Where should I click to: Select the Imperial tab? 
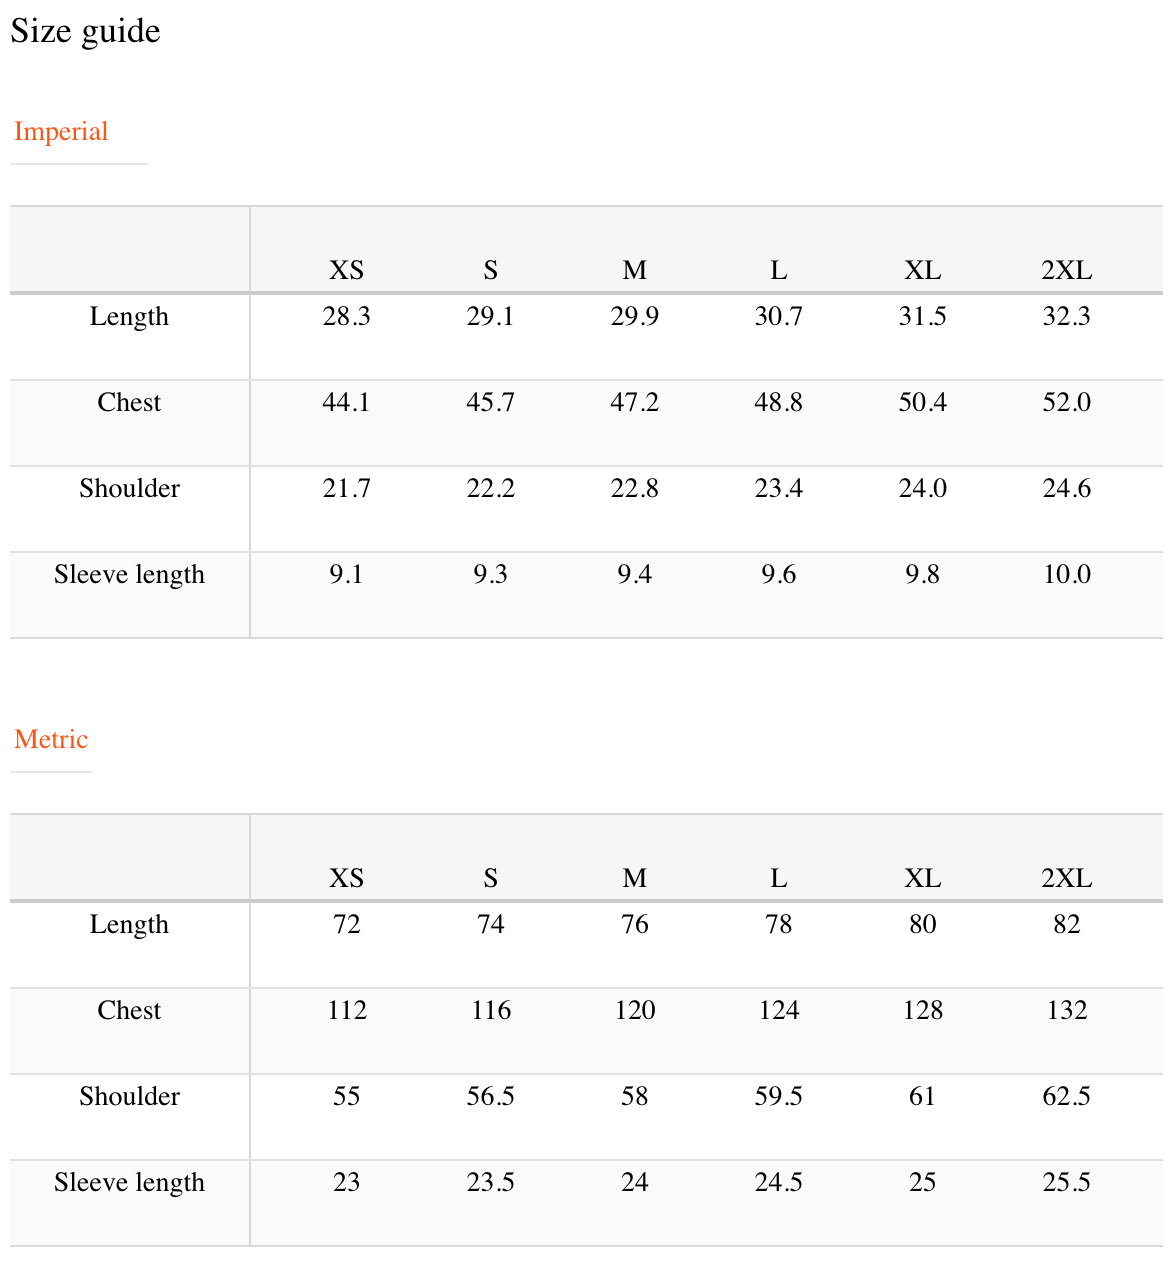61,131
